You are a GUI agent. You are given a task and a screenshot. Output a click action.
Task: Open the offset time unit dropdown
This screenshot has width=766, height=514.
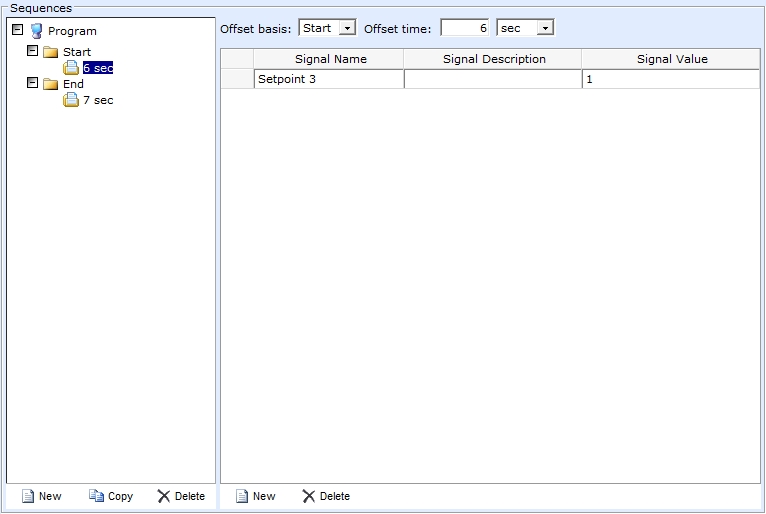[544, 29]
